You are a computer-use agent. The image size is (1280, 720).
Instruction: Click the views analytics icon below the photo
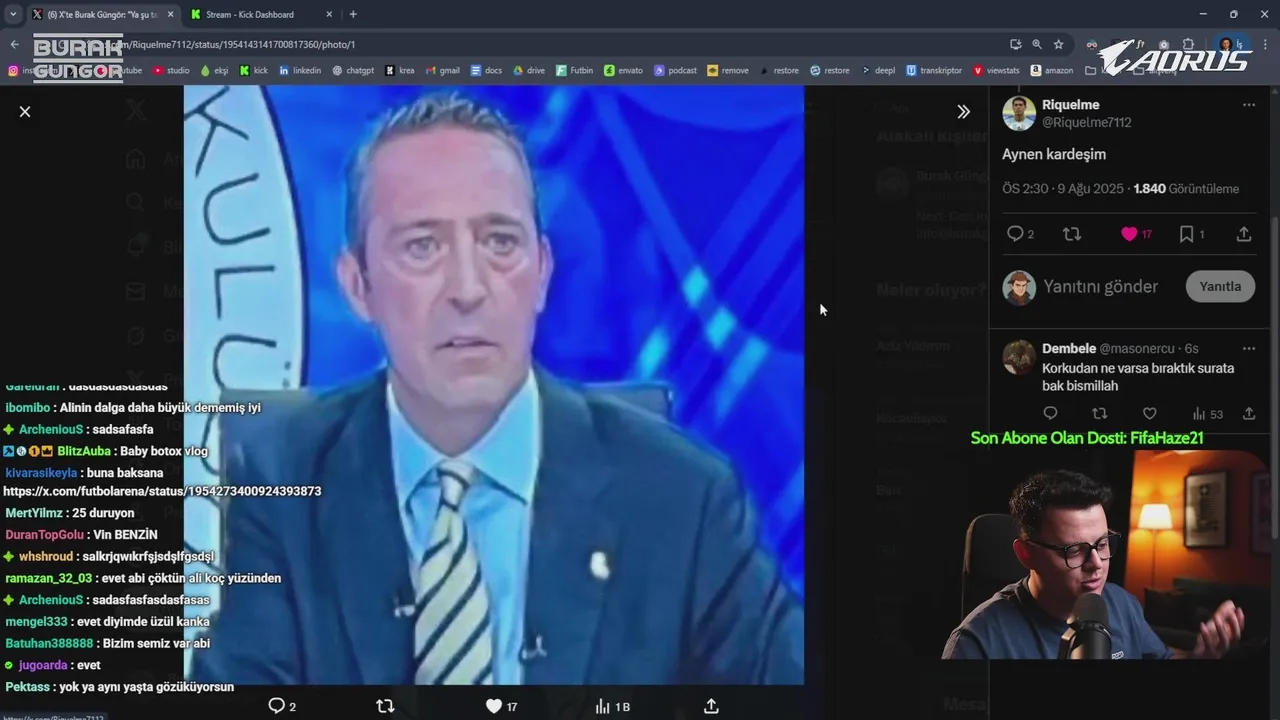coord(602,706)
